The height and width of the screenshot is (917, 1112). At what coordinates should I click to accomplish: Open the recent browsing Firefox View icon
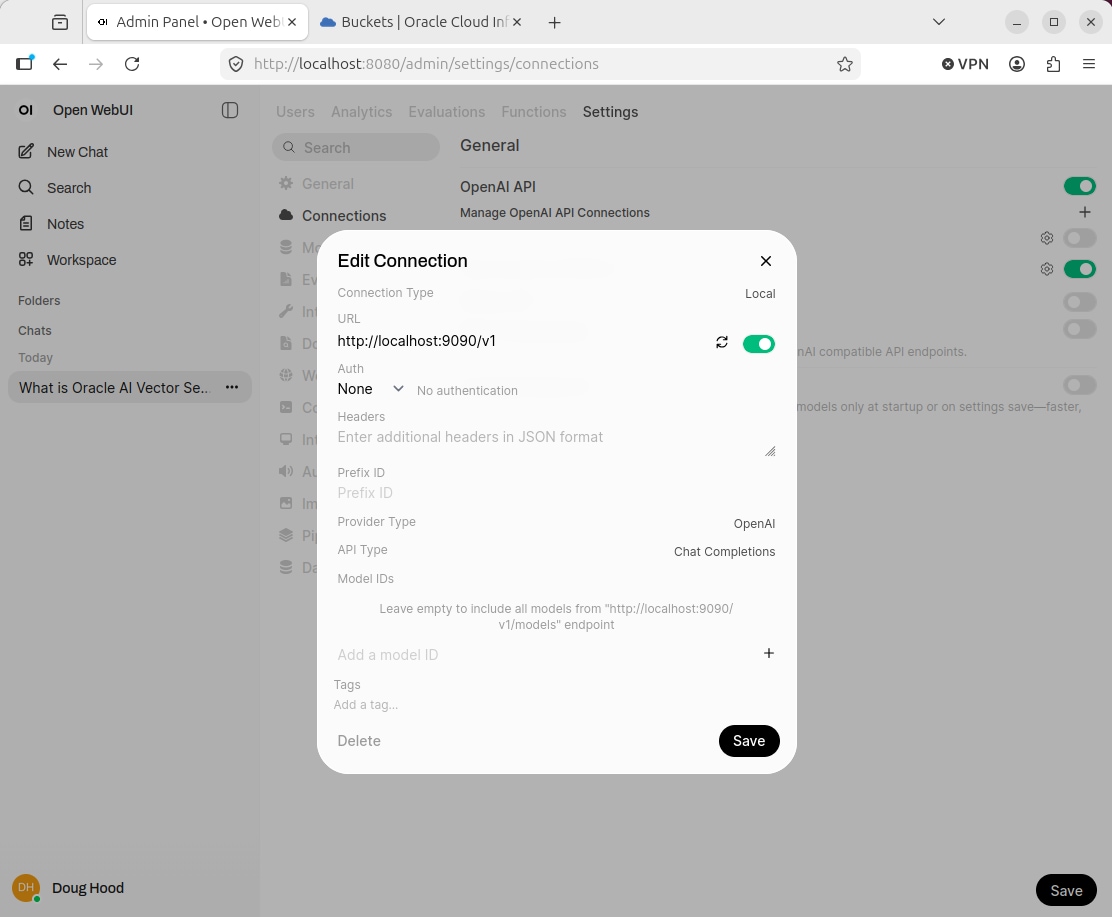point(60,23)
